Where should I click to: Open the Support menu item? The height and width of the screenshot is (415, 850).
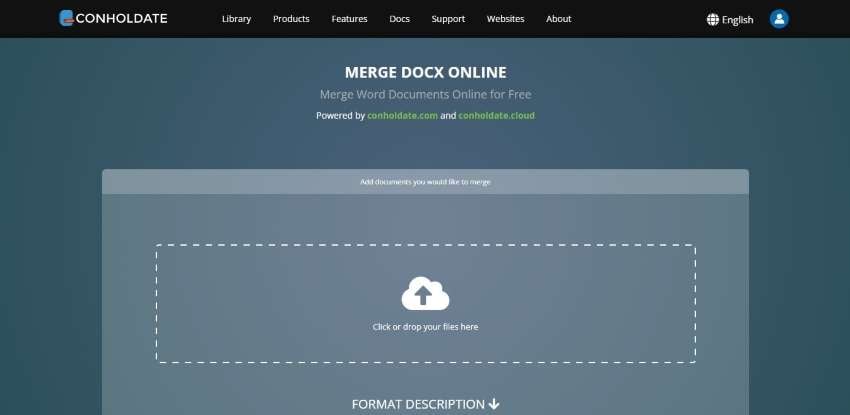click(x=448, y=19)
